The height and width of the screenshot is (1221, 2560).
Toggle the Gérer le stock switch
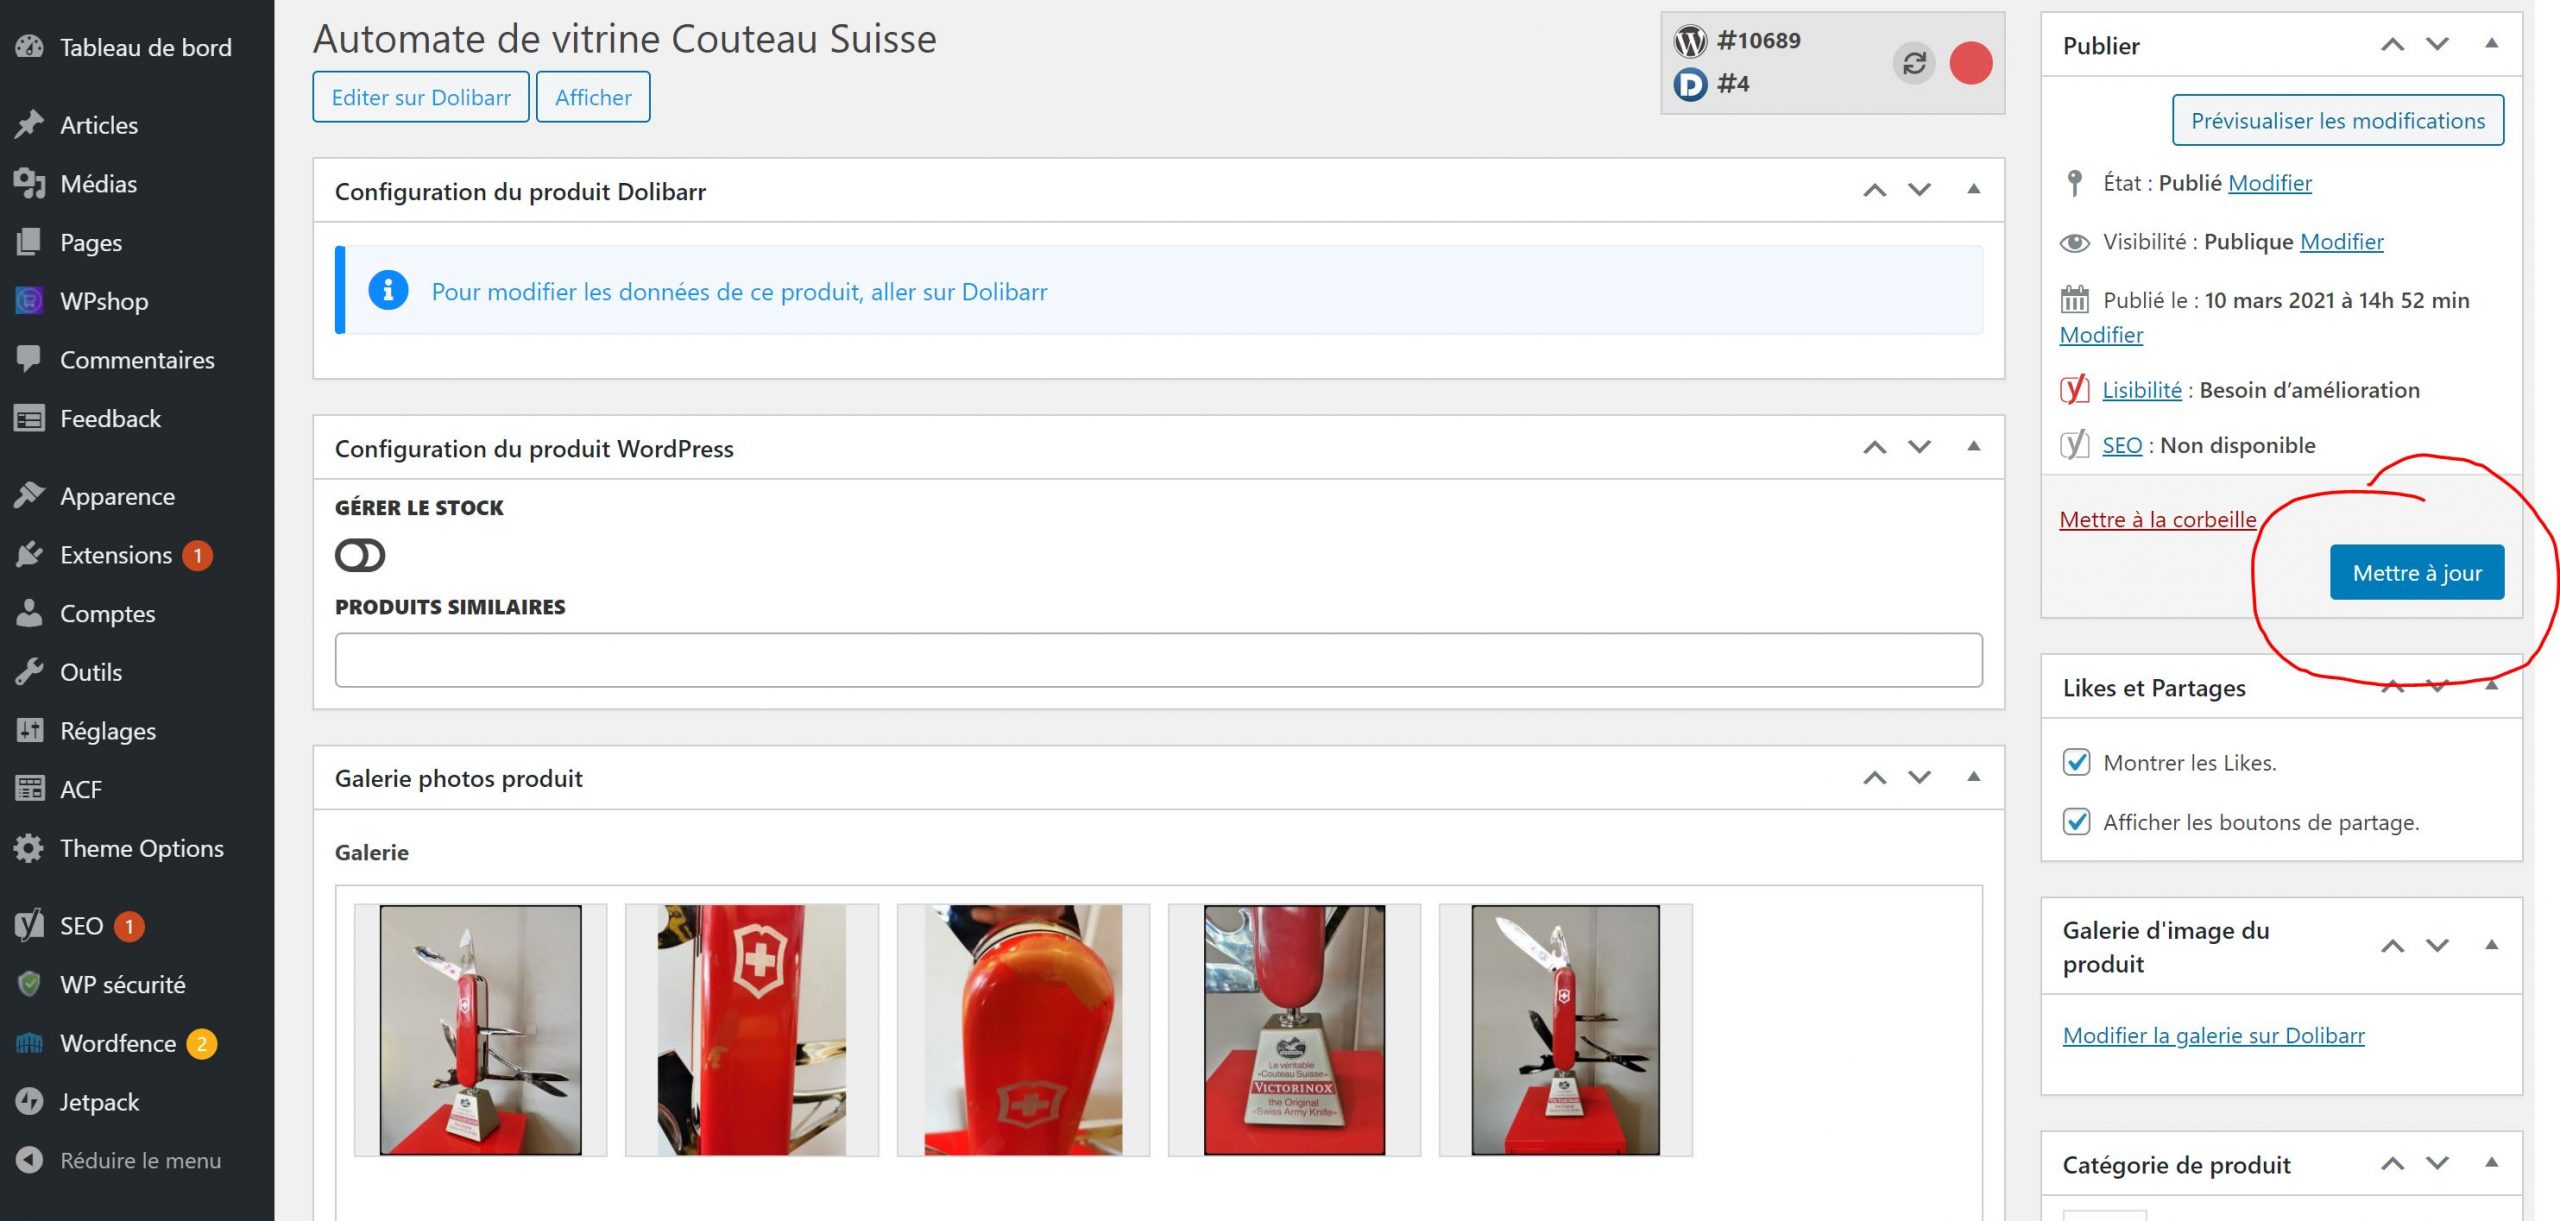tap(360, 555)
